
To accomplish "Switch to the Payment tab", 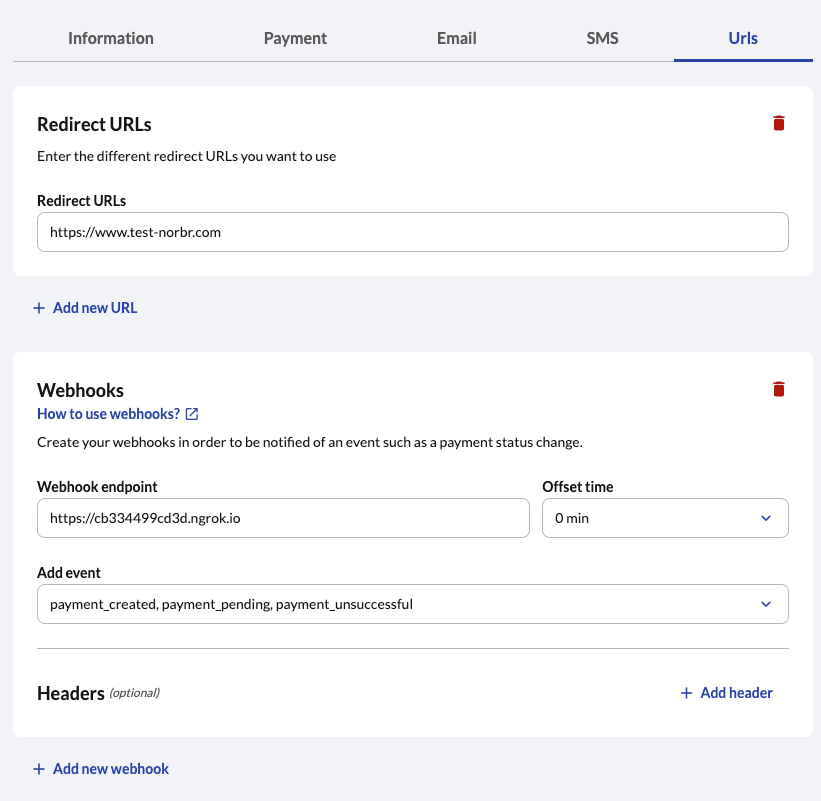I will pyautogui.click(x=295, y=38).
